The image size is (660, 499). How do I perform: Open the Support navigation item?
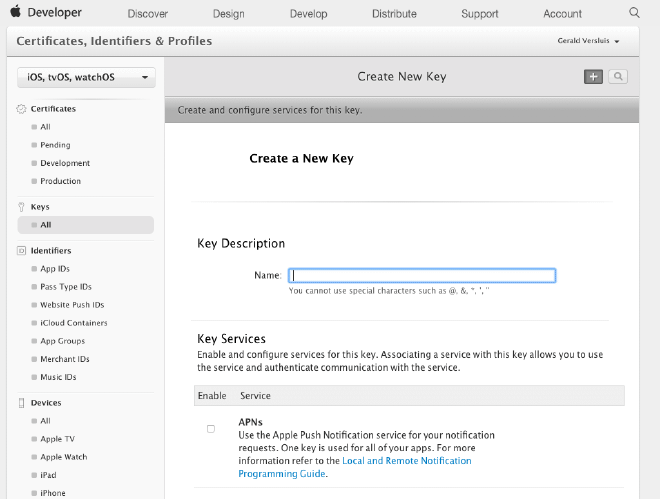pyautogui.click(x=480, y=14)
